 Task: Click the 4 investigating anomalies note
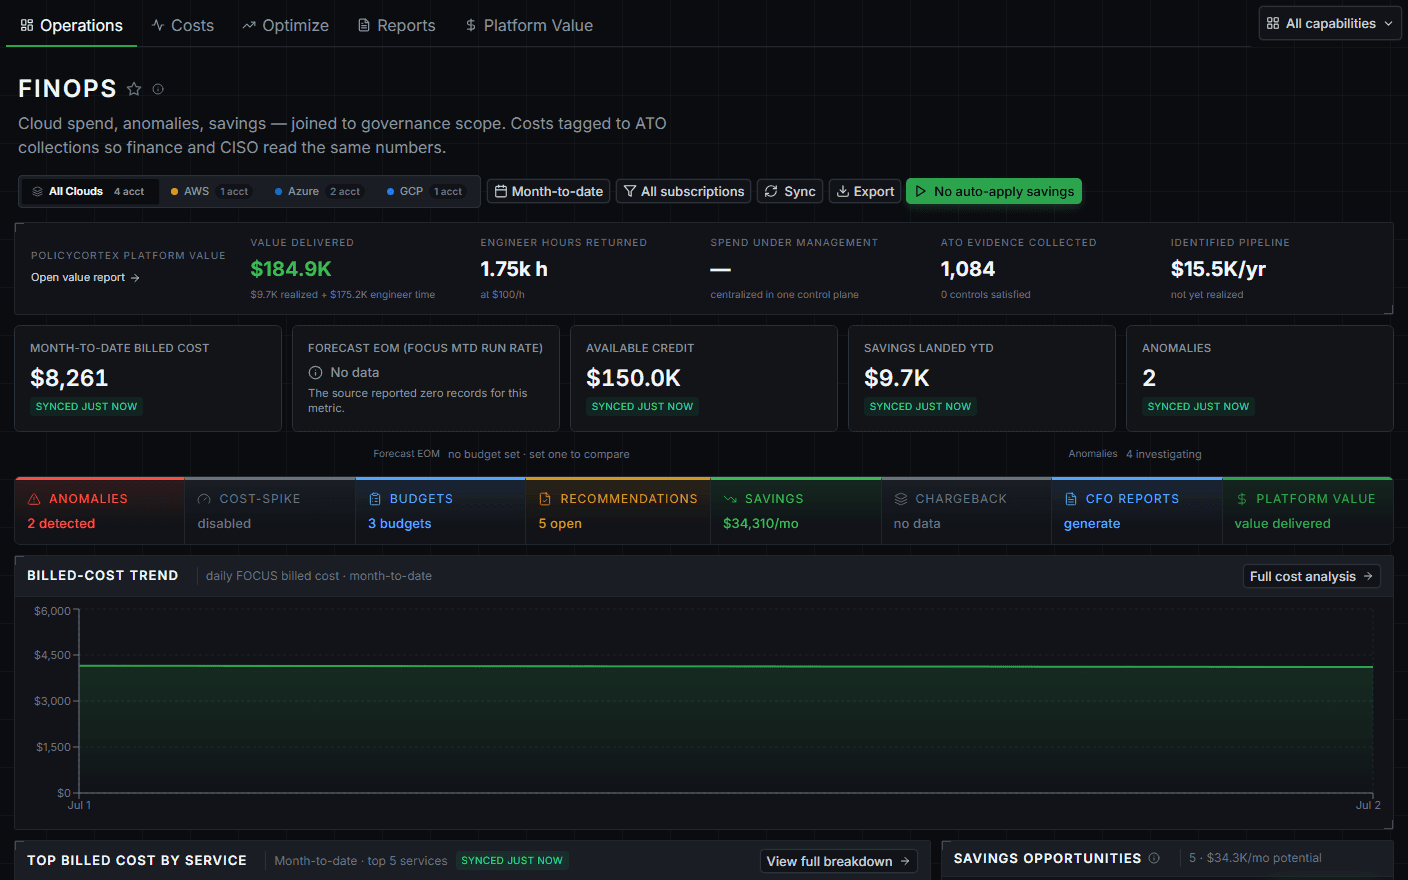pos(1164,454)
